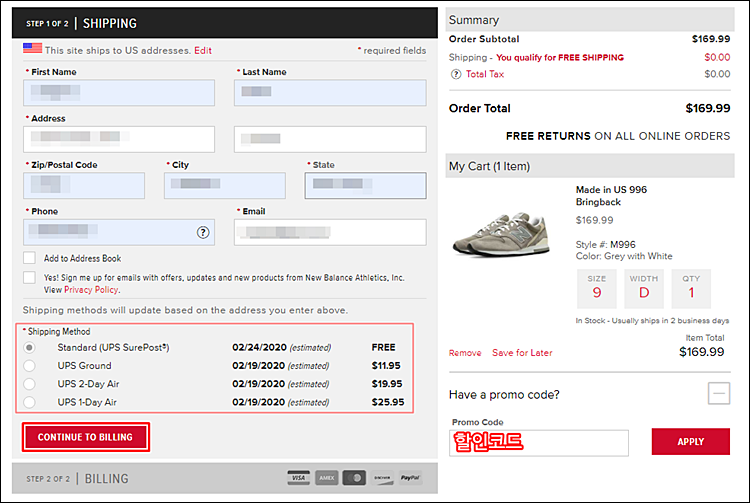Click the Total Tax help question icon
The height and width of the screenshot is (503, 750).
[456, 74]
